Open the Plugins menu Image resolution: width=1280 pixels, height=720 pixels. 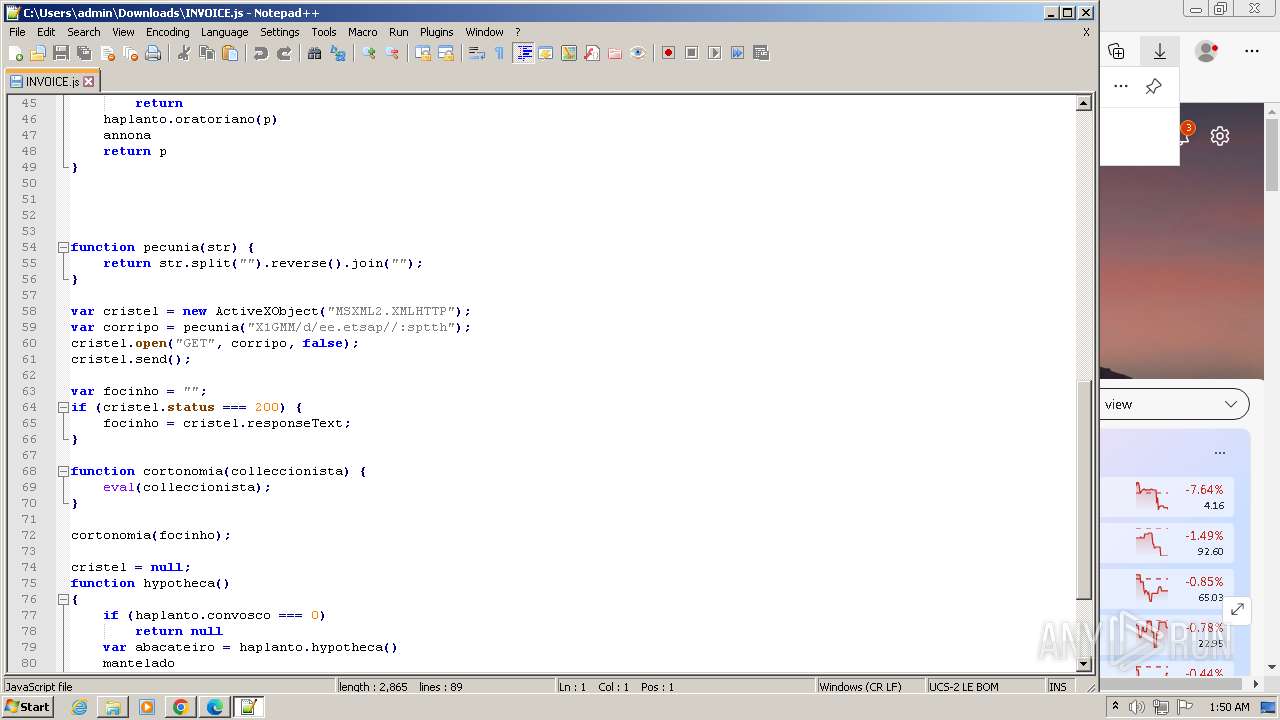pos(436,32)
